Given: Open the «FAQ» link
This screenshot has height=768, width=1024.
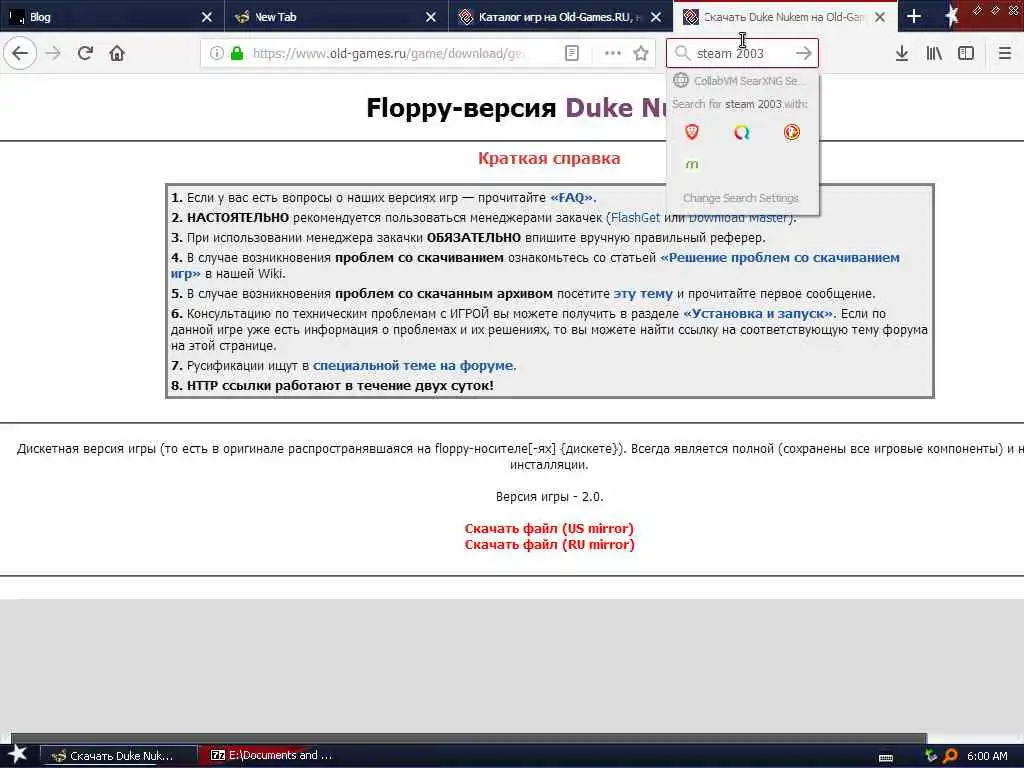Looking at the screenshot, I should click(573, 197).
